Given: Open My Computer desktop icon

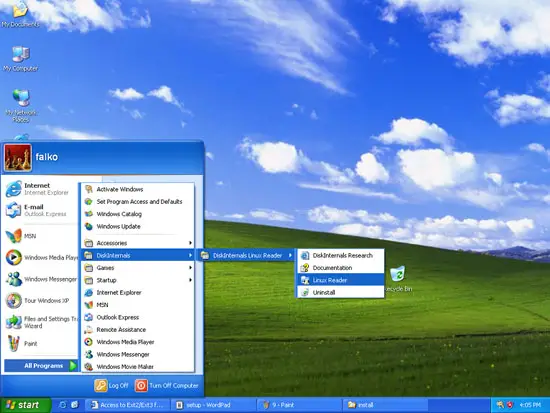Looking at the screenshot, I should point(21,59).
